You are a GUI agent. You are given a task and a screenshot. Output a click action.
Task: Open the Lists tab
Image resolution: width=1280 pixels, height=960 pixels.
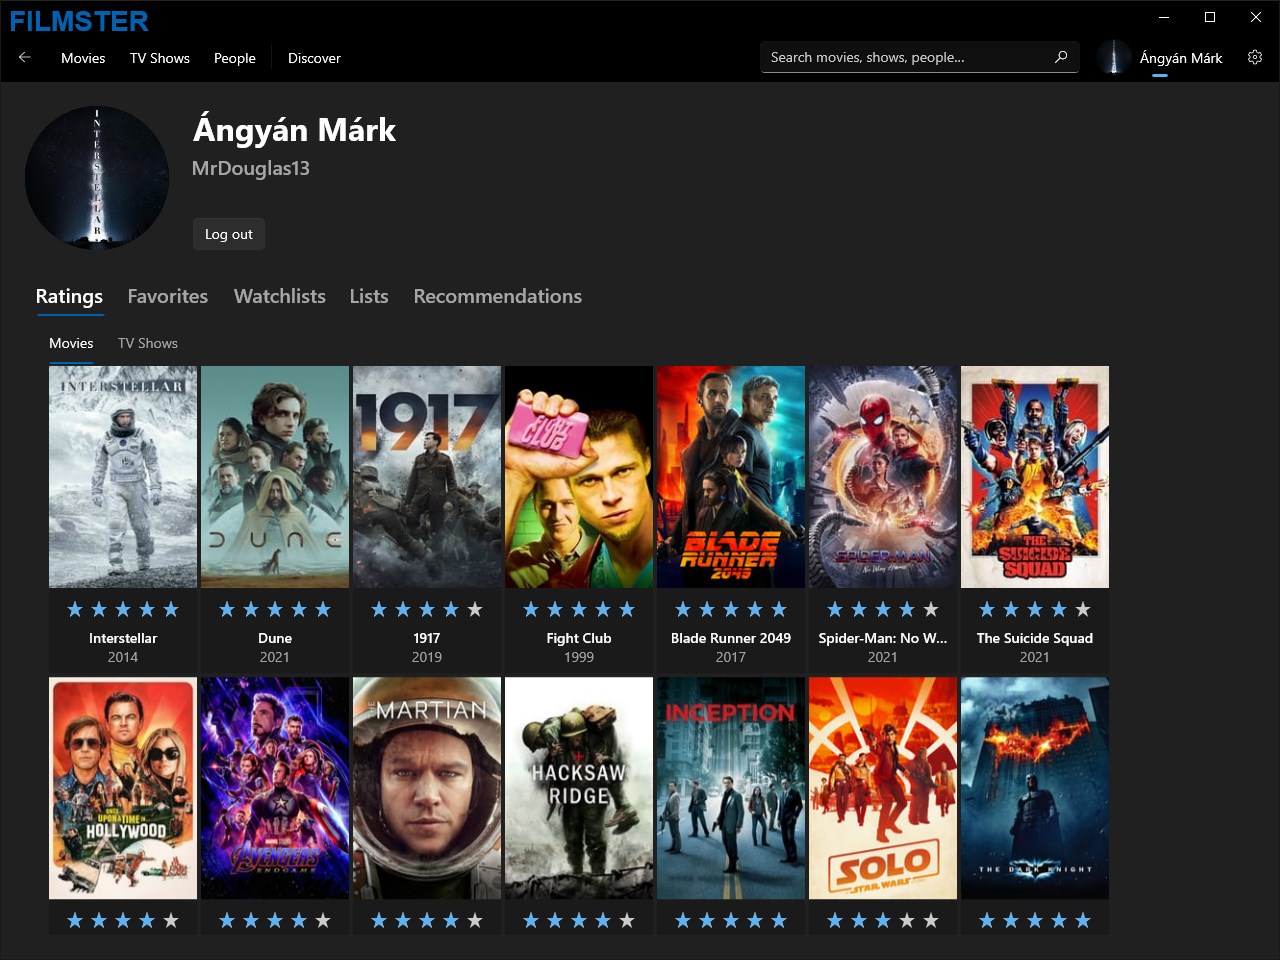coord(369,296)
